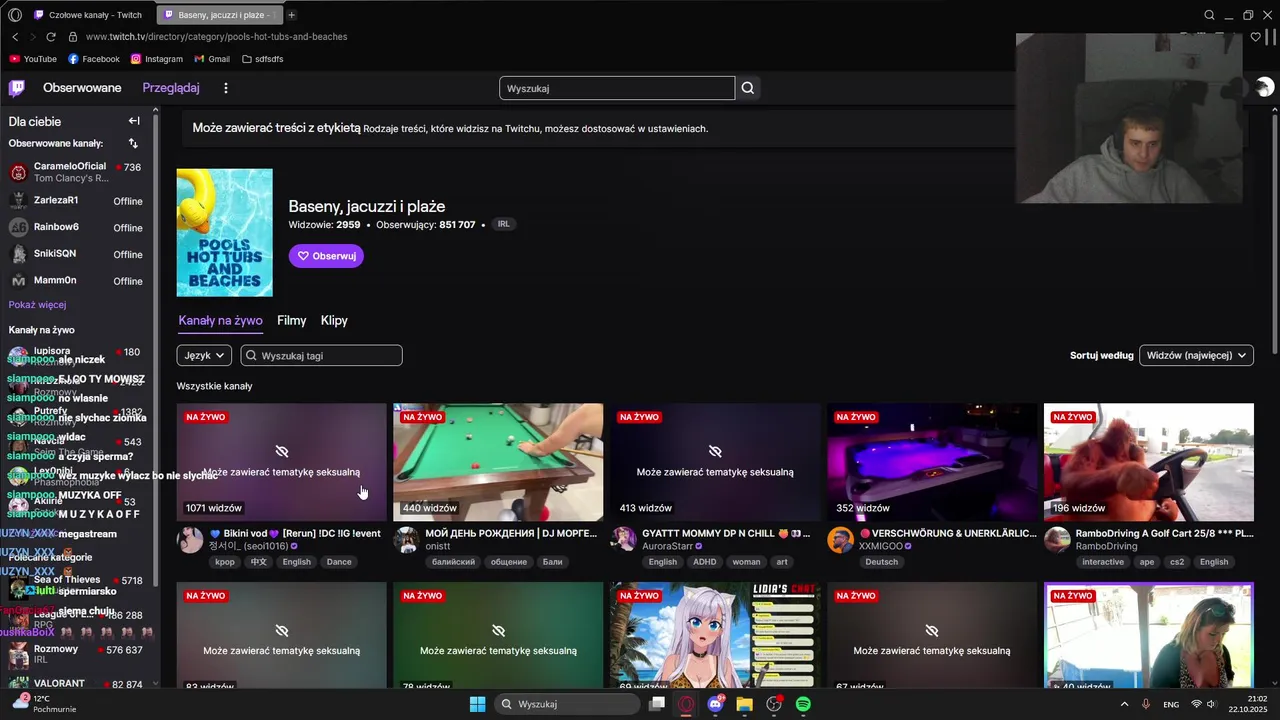The width and height of the screenshot is (1280, 720).
Task: Click the sort icon beside Obserwowane kanały
Action: click(133, 143)
